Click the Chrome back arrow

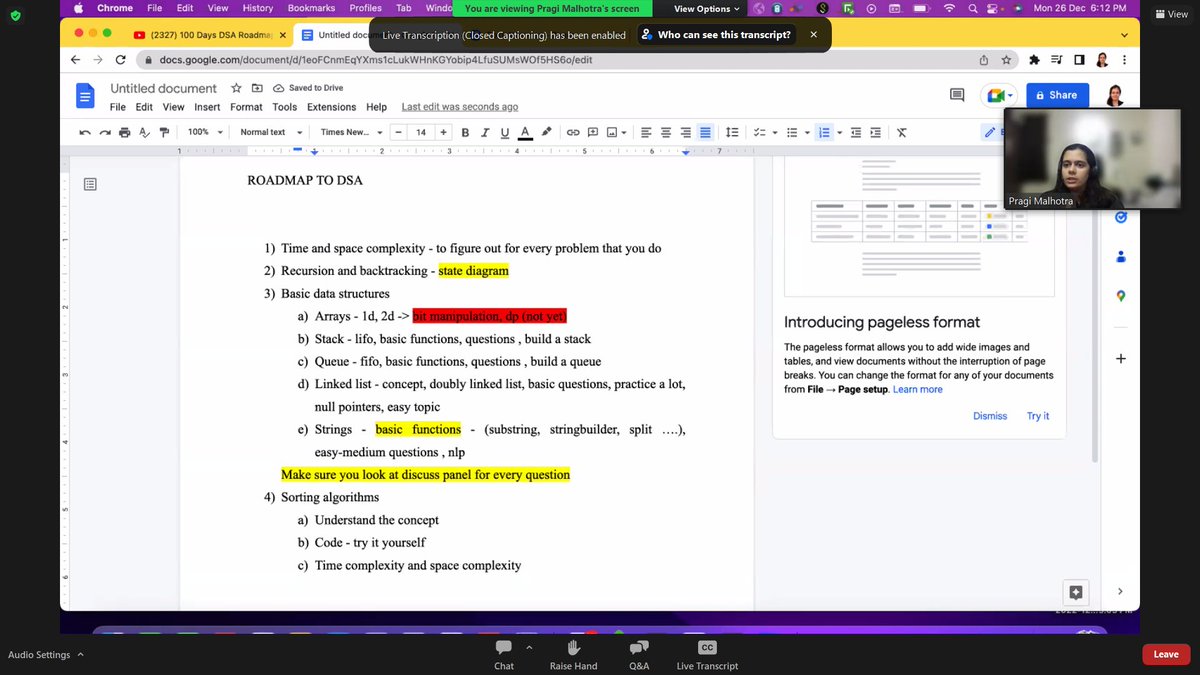click(x=77, y=60)
